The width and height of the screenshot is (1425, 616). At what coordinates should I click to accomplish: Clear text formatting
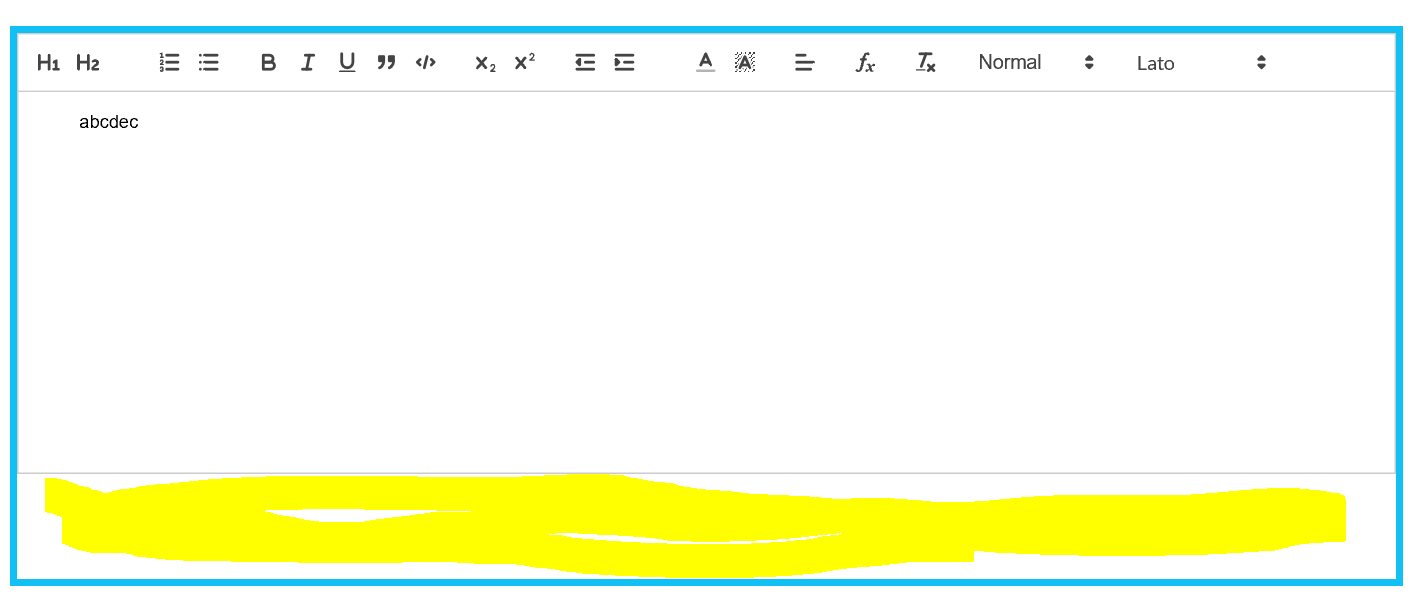pyautogui.click(x=926, y=63)
